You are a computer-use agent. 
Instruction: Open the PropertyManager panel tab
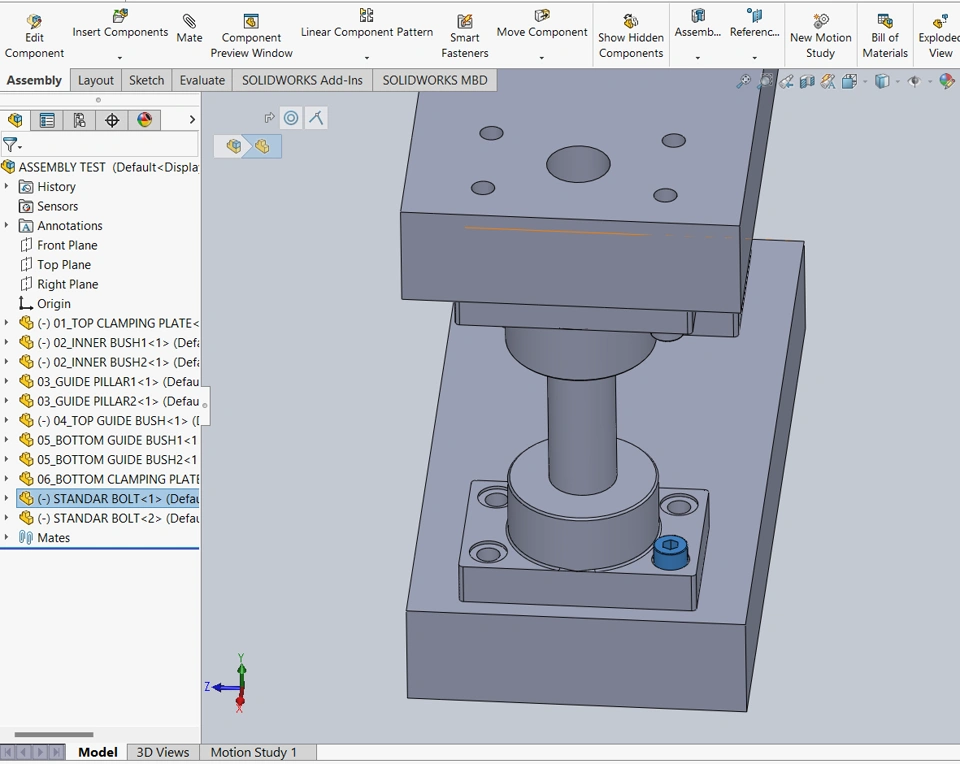pyautogui.click(x=47, y=120)
